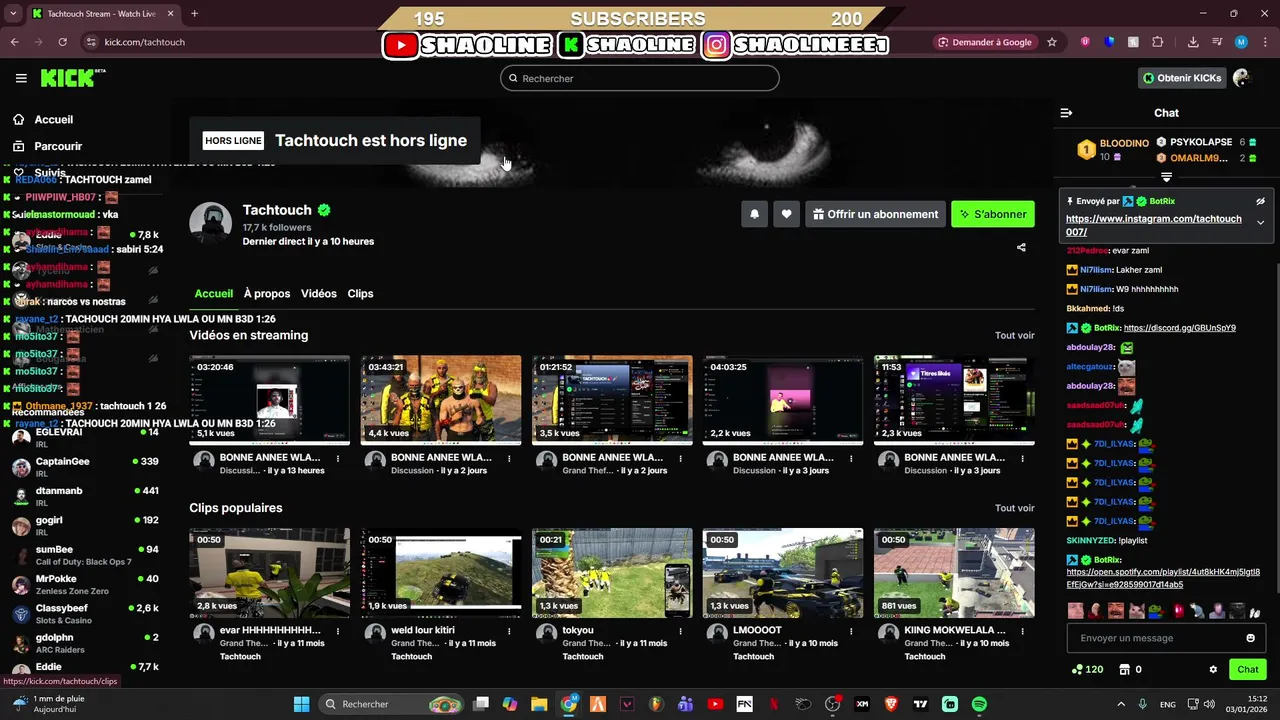Image resolution: width=1280 pixels, height=720 pixels.
Task: Expand the chat leaderboard arrow
Action: [1166, 177]
